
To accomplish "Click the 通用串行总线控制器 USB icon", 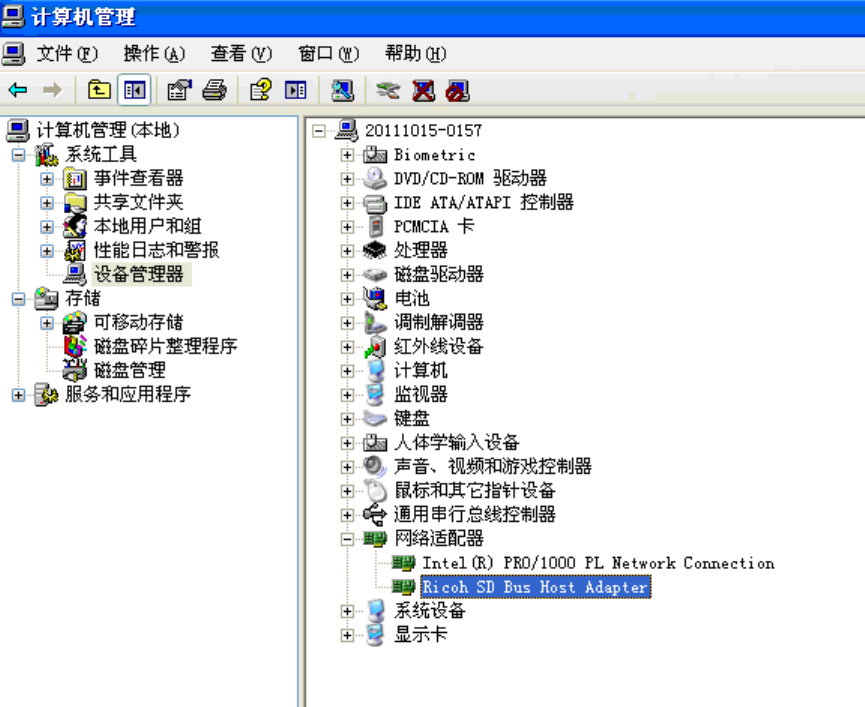I will point(375,515).
